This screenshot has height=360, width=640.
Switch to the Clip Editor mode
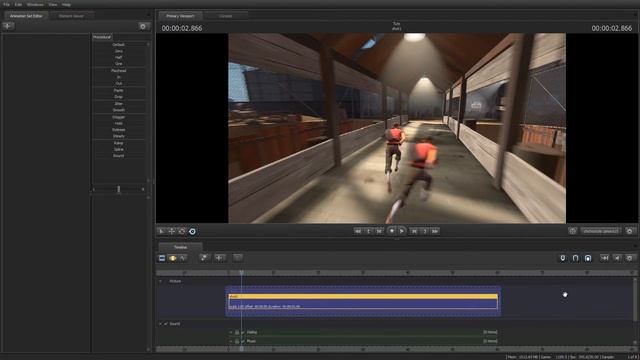click(x=162, y=258)
